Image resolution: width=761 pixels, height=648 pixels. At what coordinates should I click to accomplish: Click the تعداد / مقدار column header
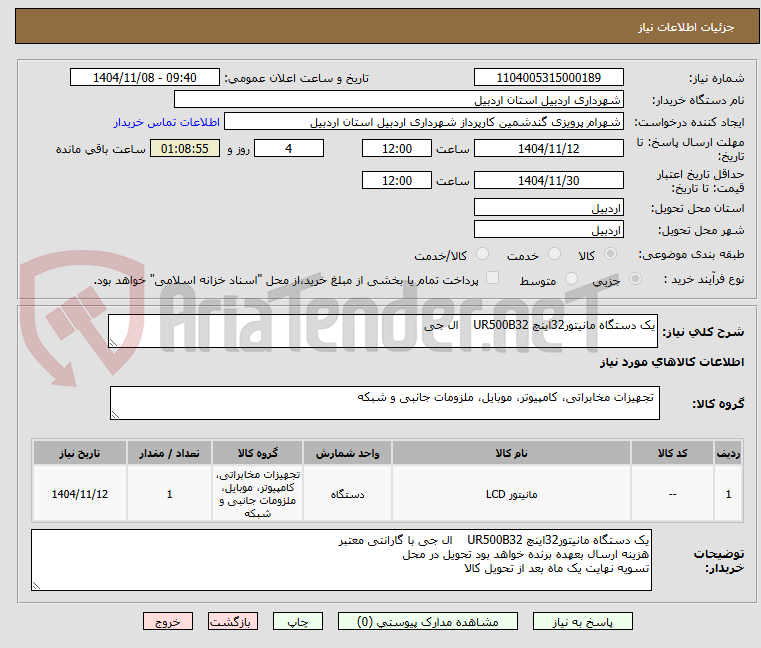[169, 453]
